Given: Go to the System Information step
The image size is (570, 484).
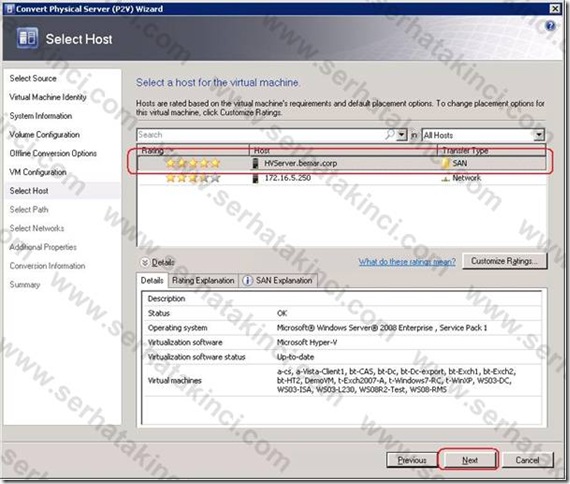Looking at the screenshot, I should [41, 116].
